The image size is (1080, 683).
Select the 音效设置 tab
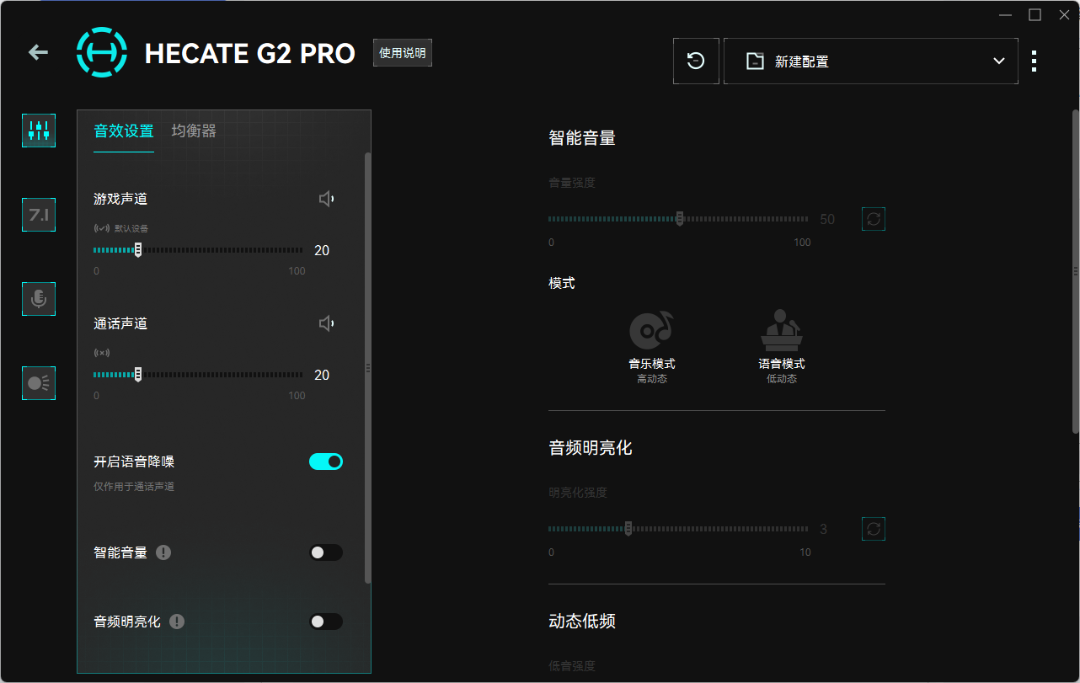click(x=124, y=131)
